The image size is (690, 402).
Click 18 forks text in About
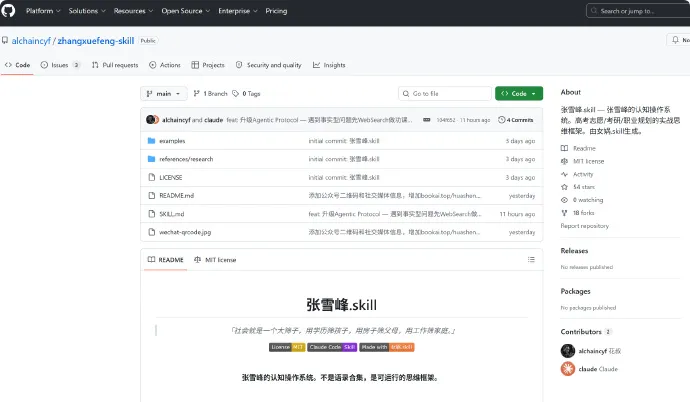click(584, 213)
